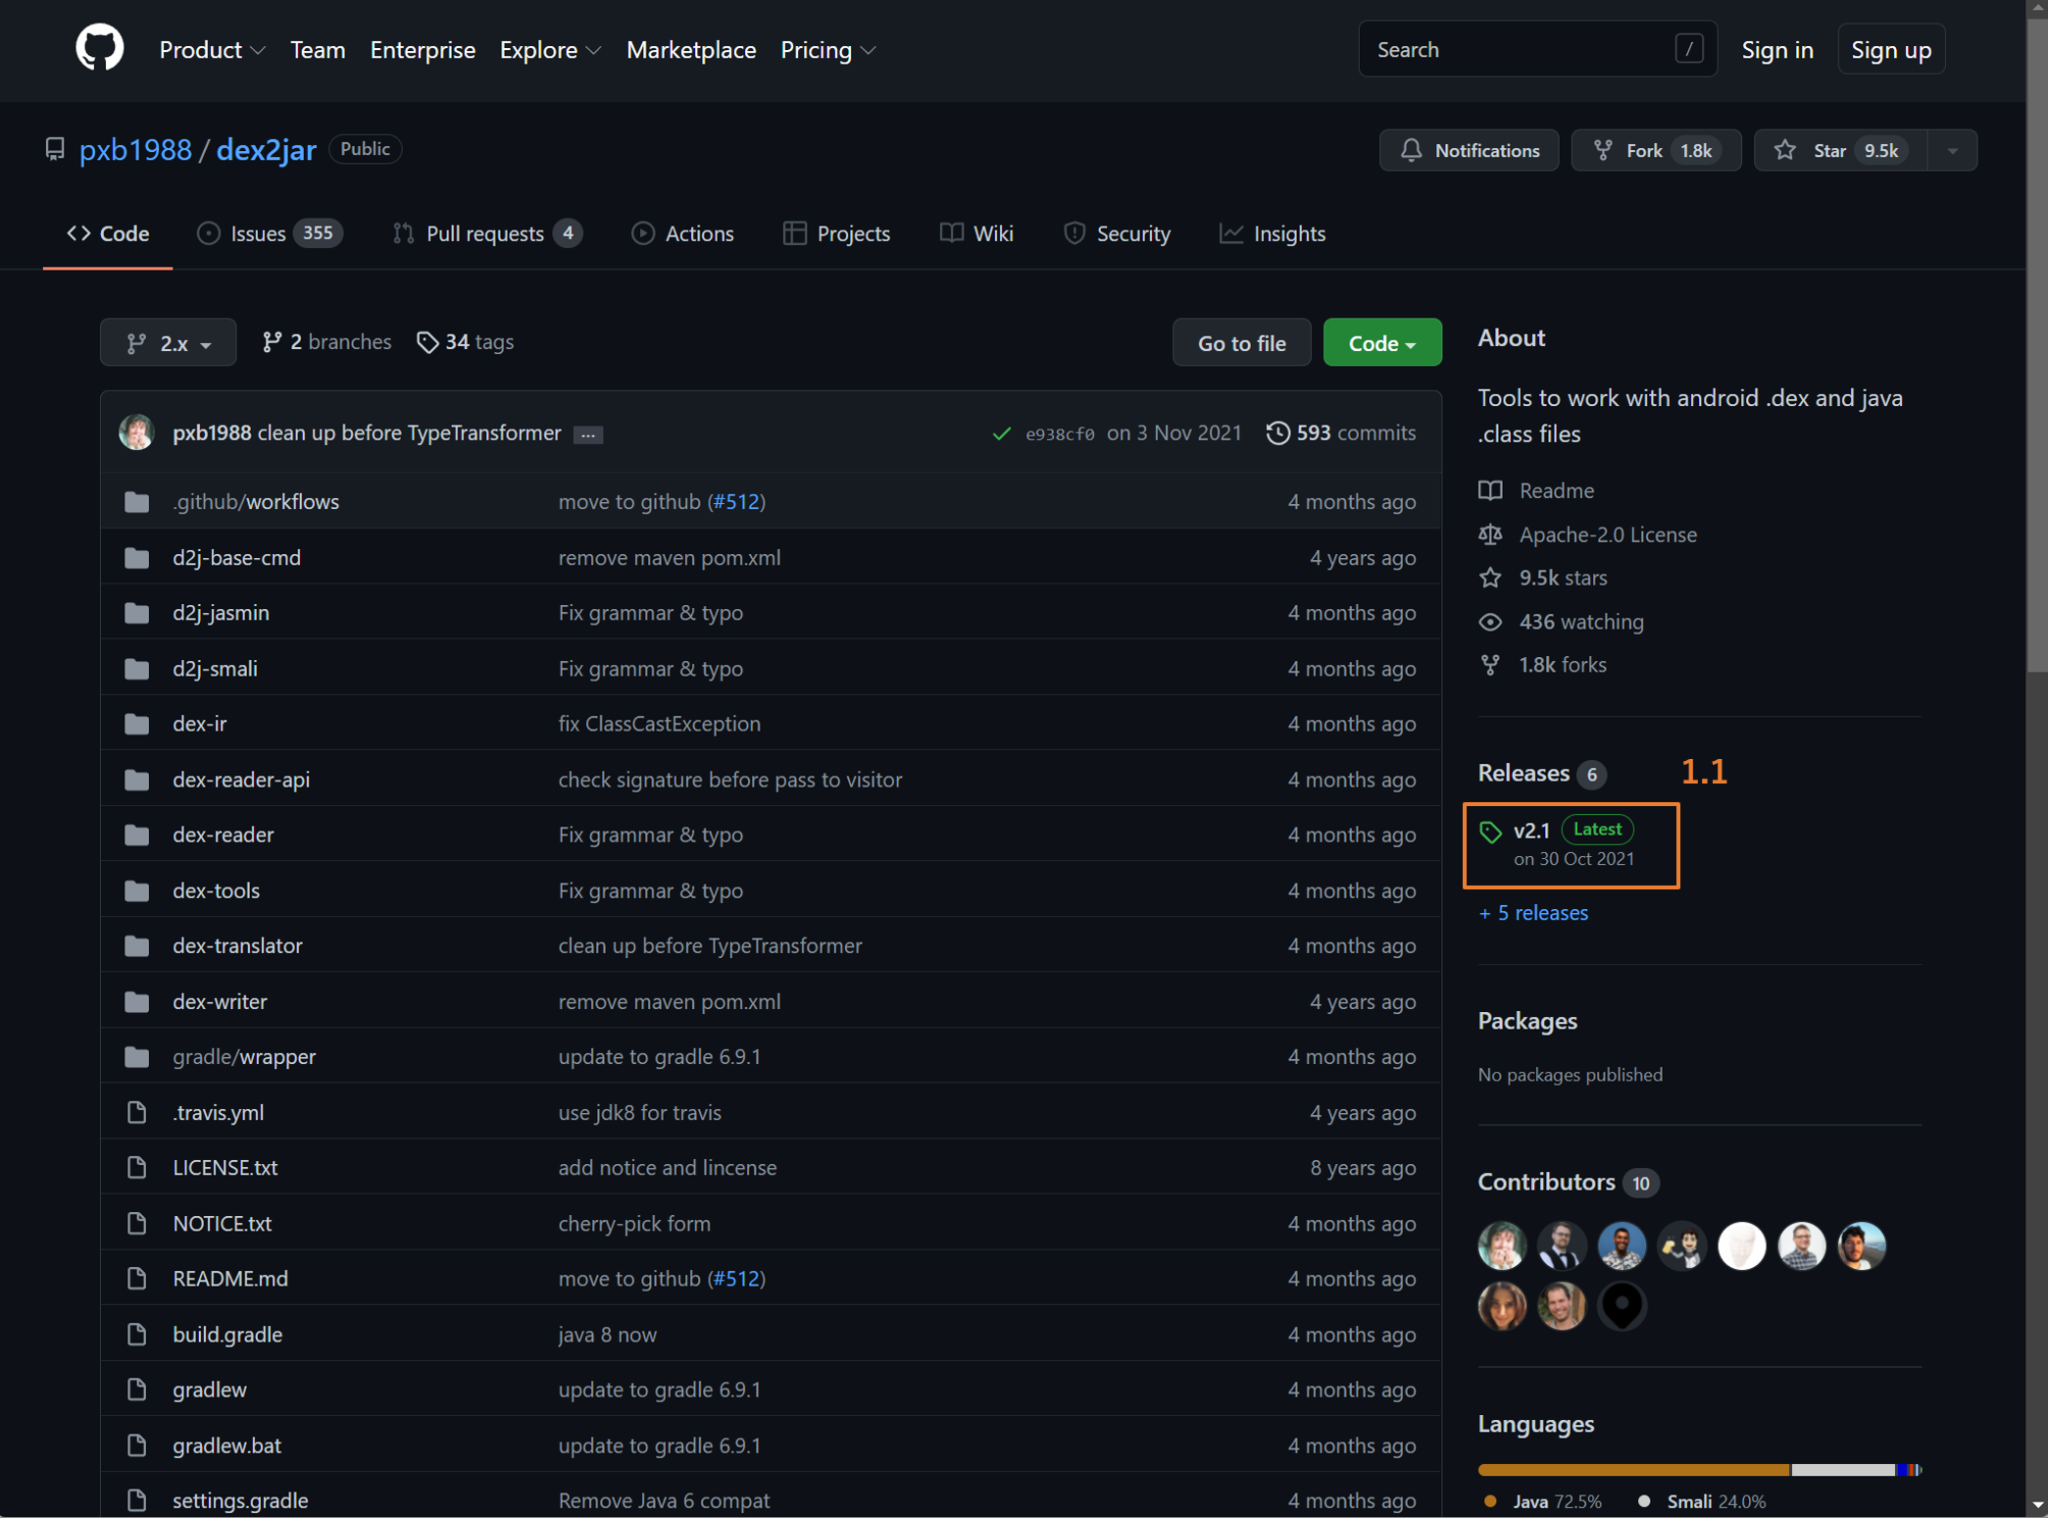Click the Go to file button
2048x1518 pixels.
[1241, 343]
